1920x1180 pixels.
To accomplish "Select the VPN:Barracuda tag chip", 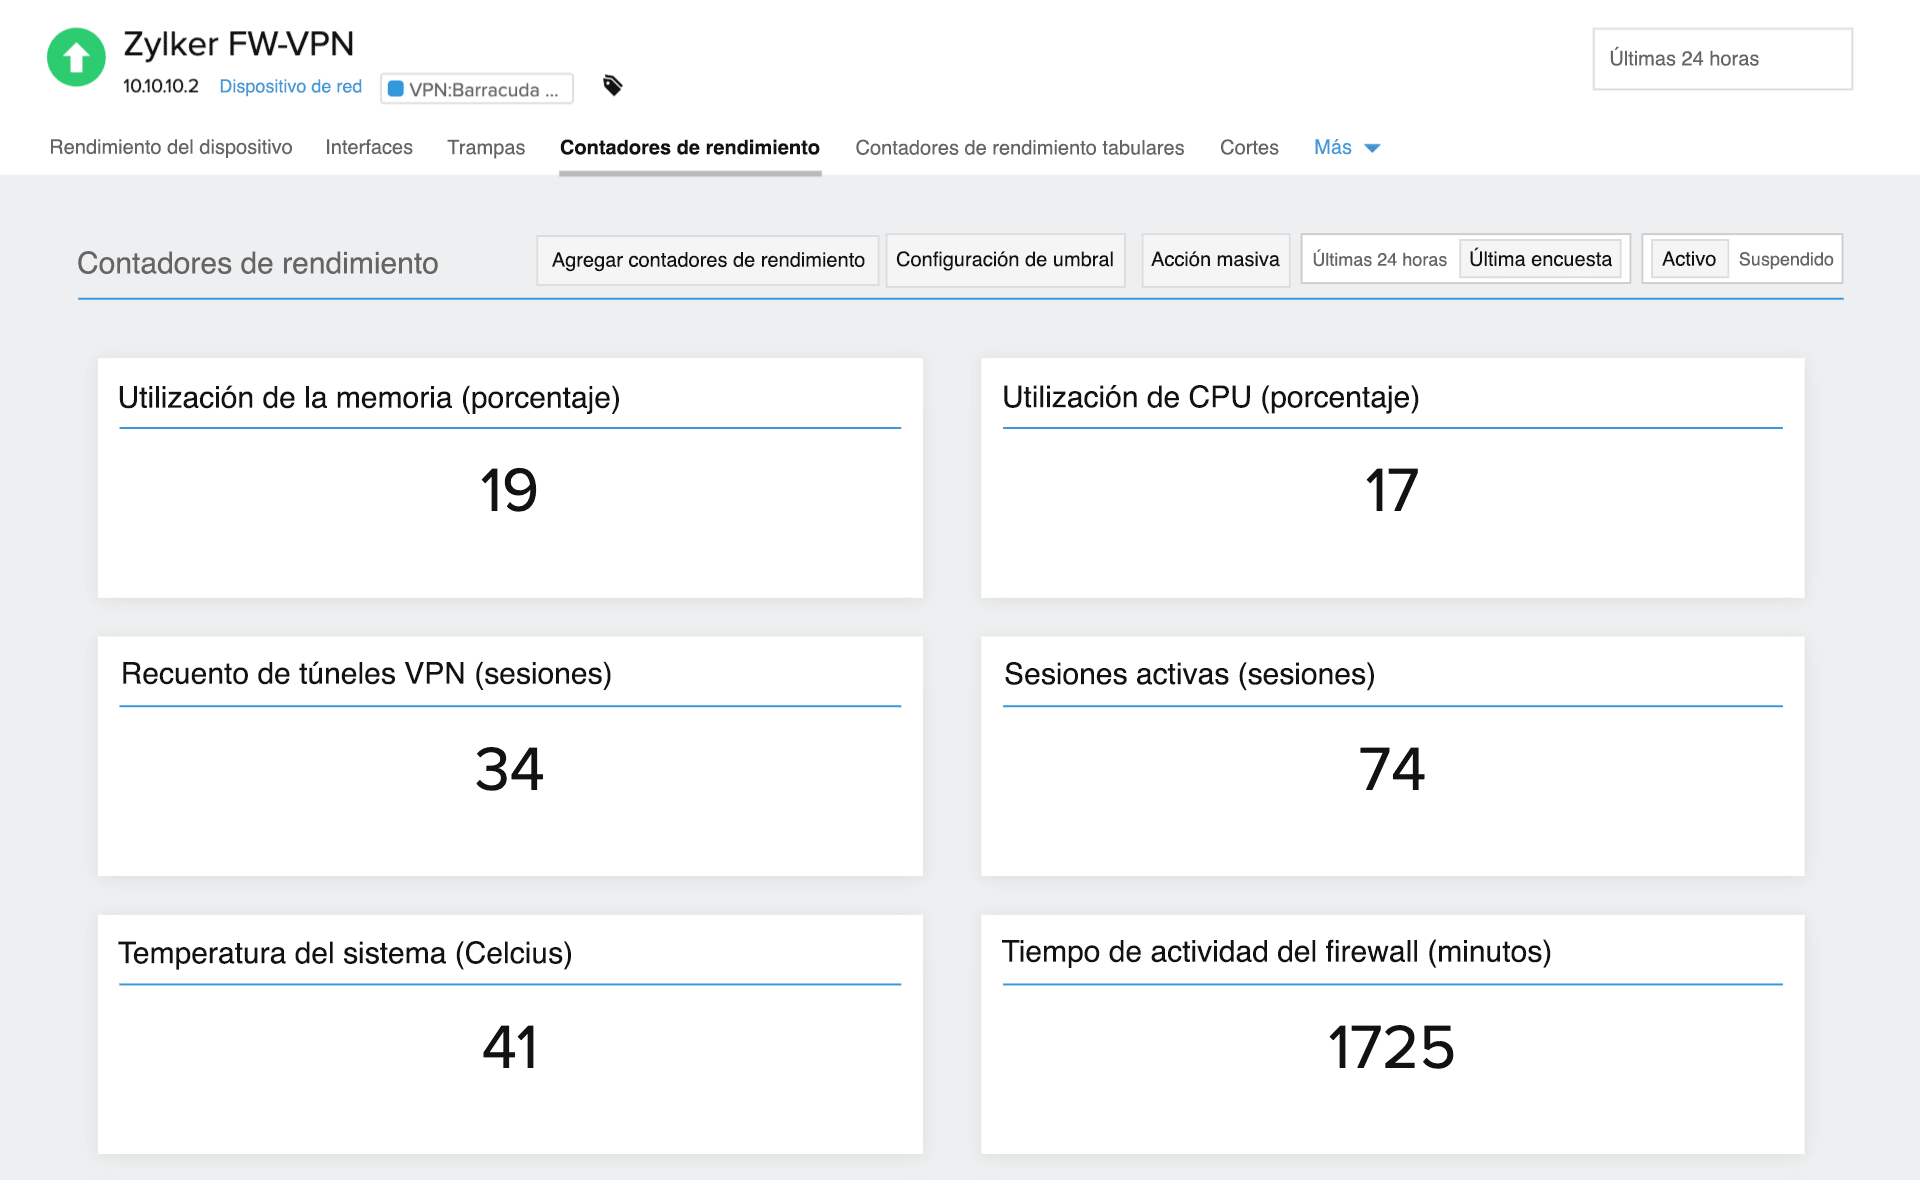I will click(476, 89).
